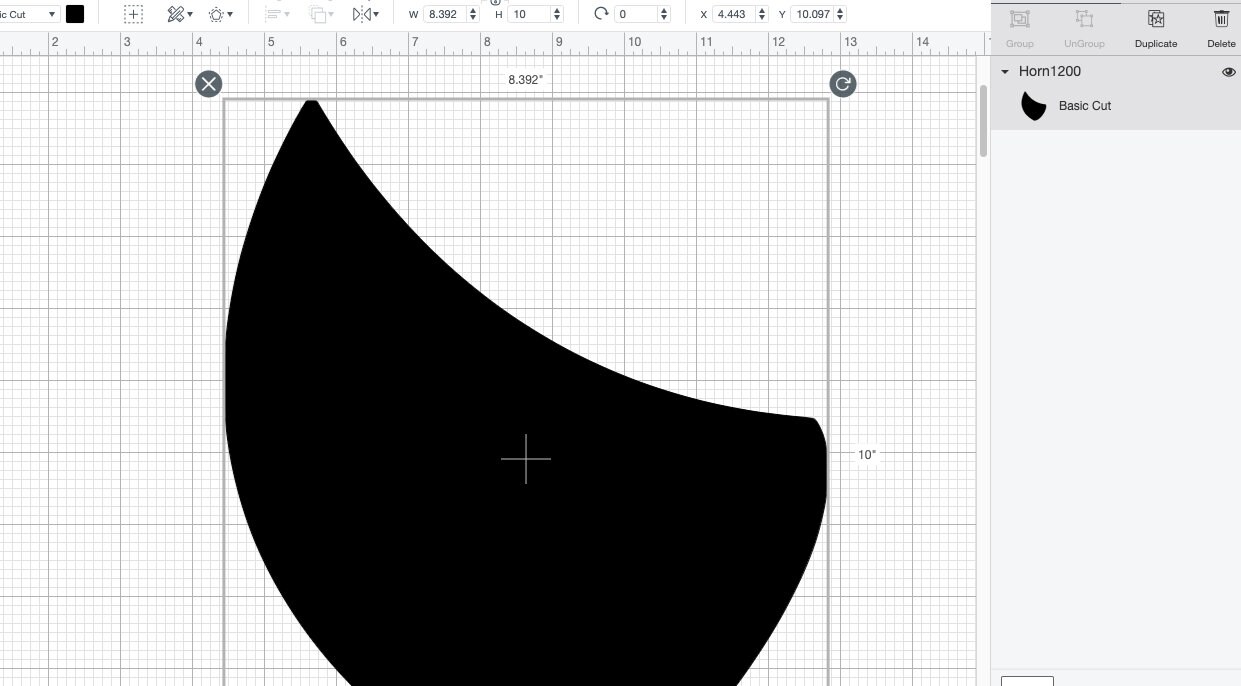Hide the Horn1200 layer with the eye toggle
Viewport: 1241px width, 686px height.
click(1229, 71)
